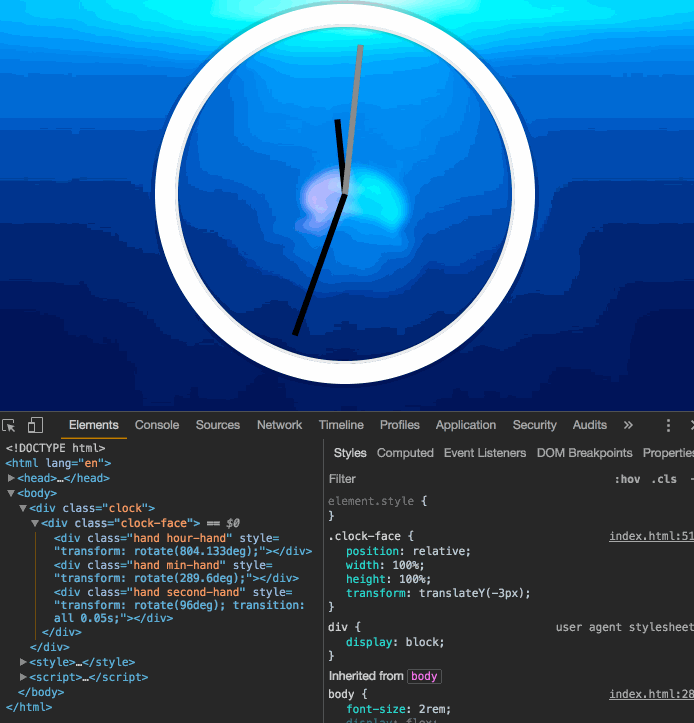Select the Event Listeners sidebar tab
This screenshot has width=694, height=723.
(485, 453)
